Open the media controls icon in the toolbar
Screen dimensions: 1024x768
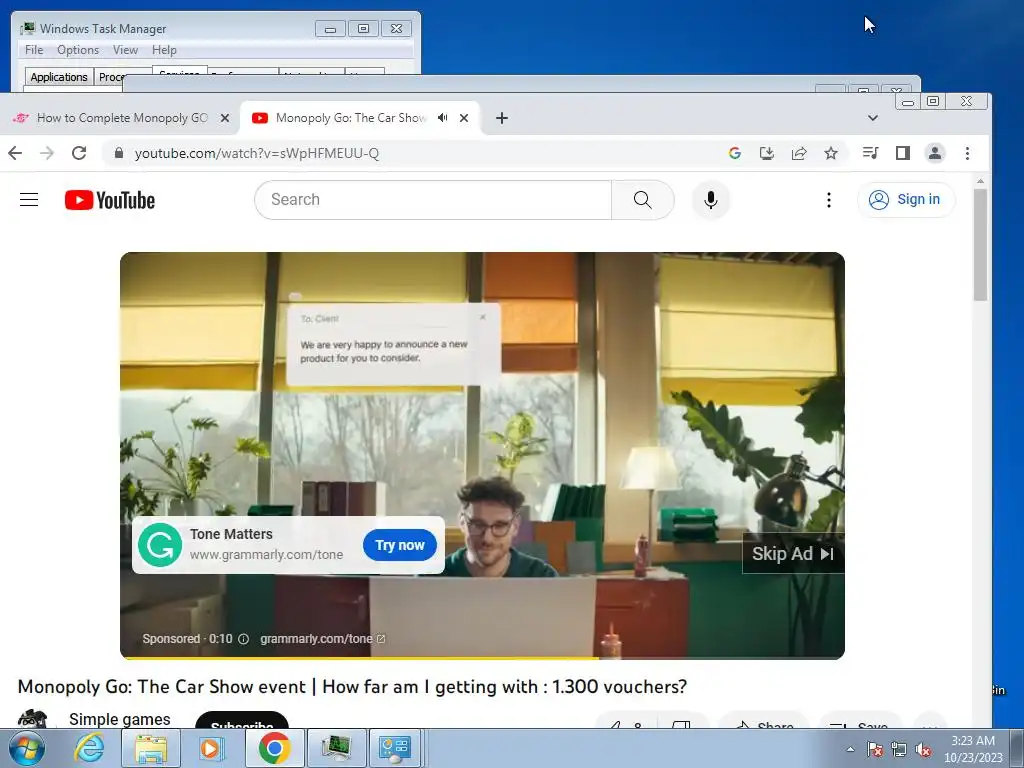(871, 153)
